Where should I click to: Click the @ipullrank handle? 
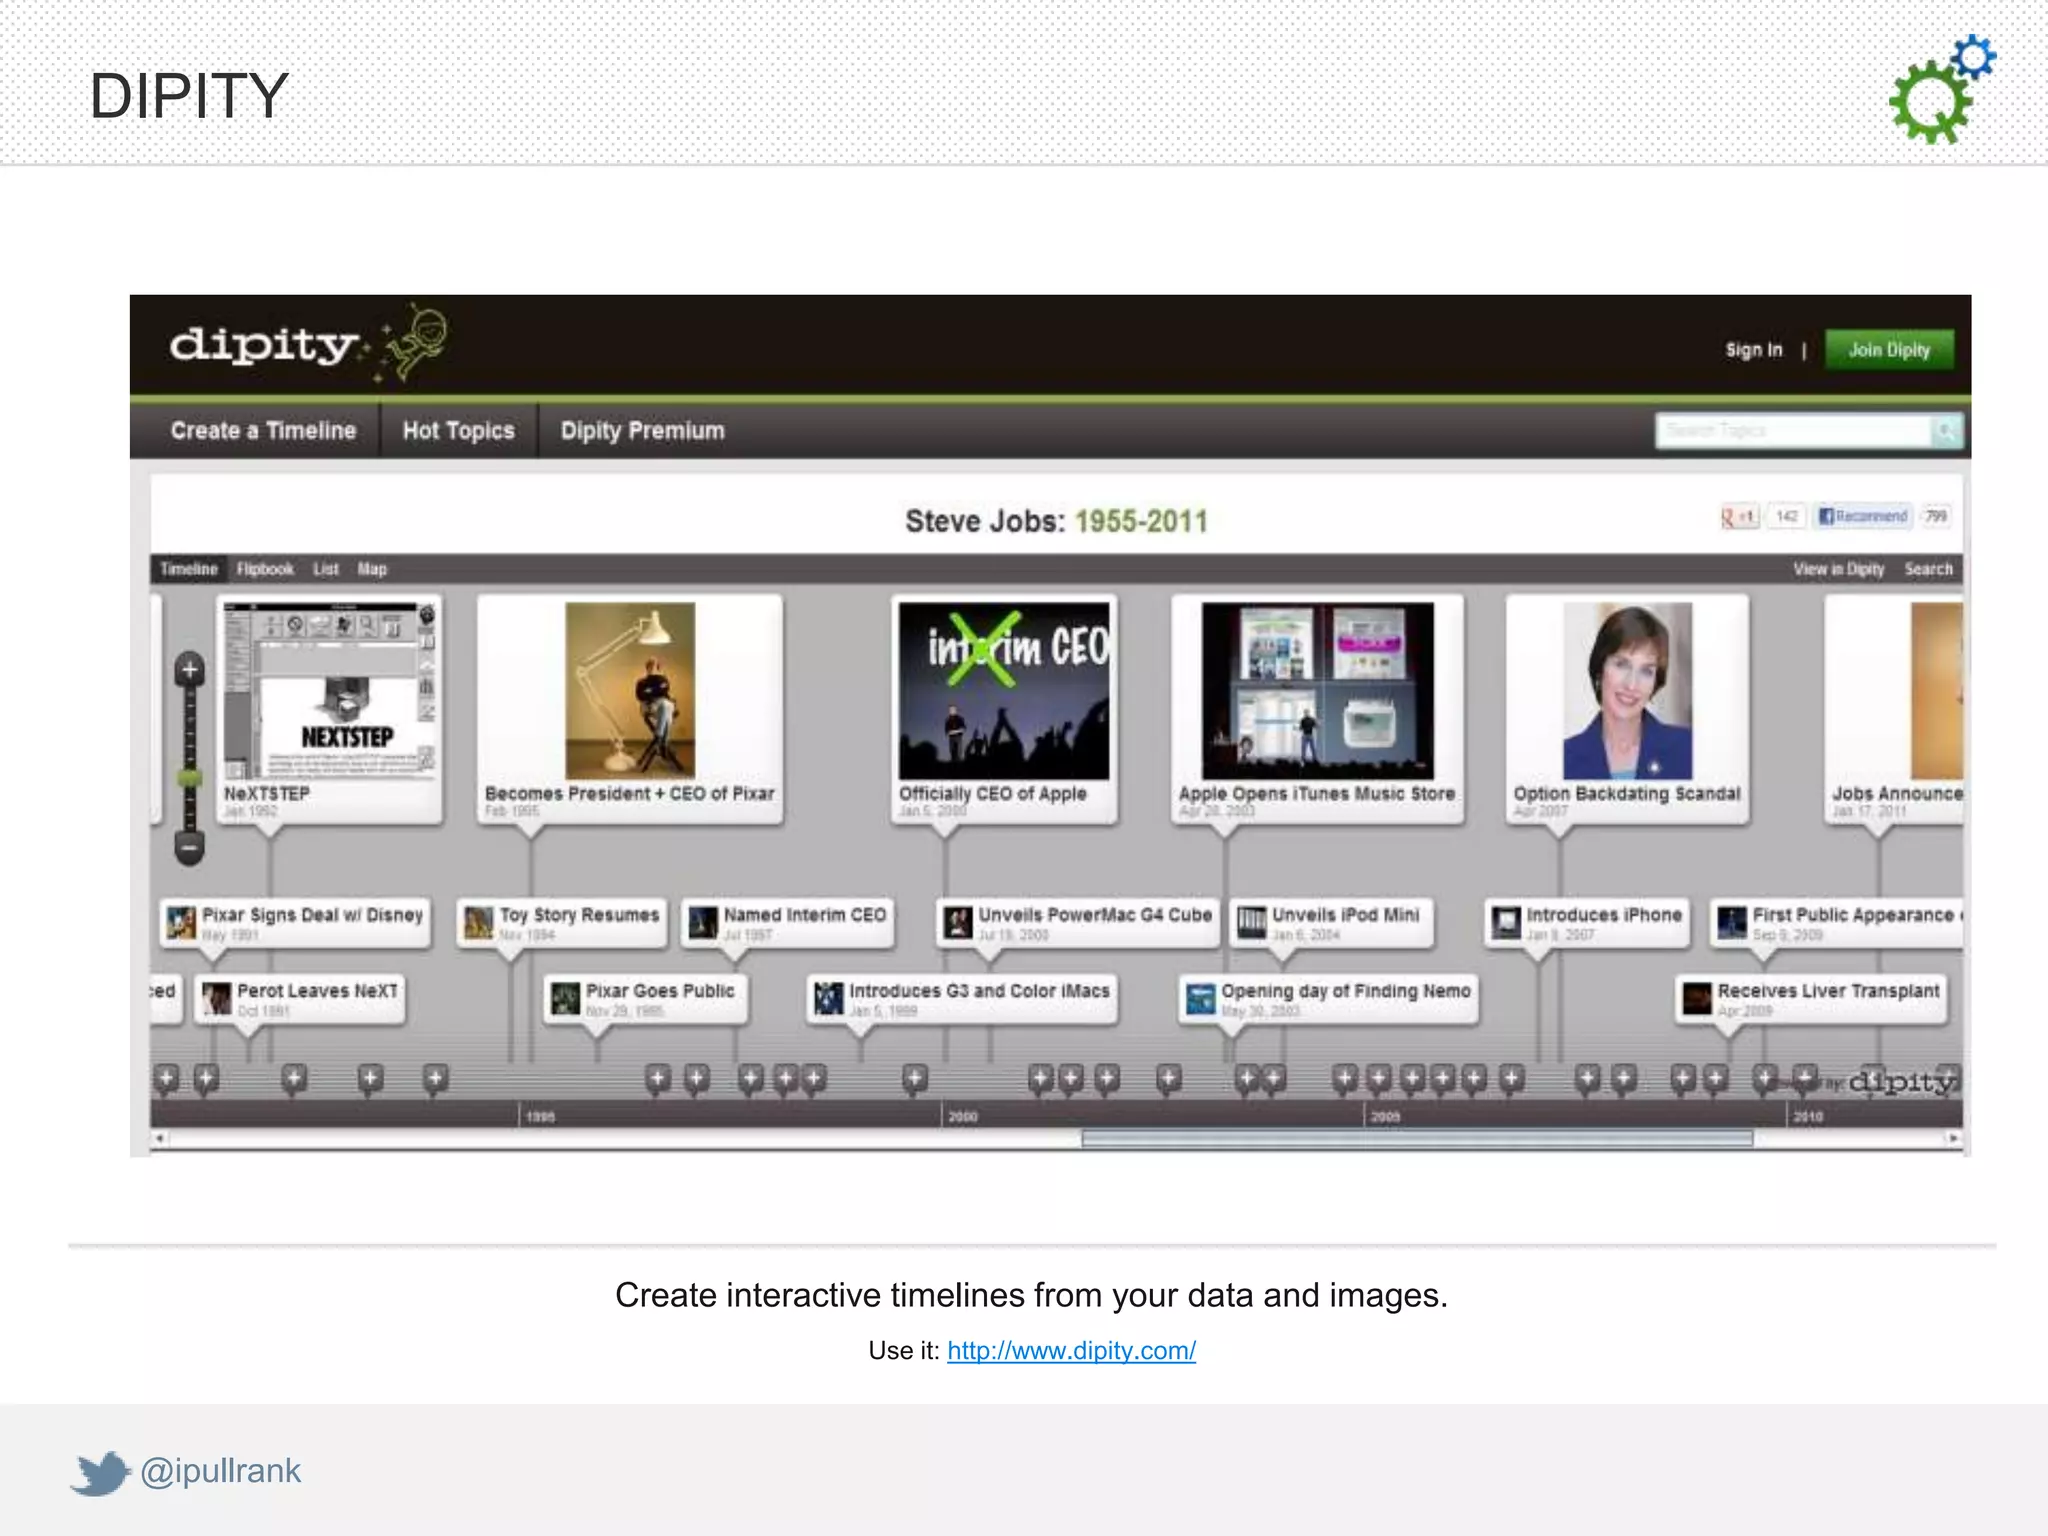tap(220, 1471)
